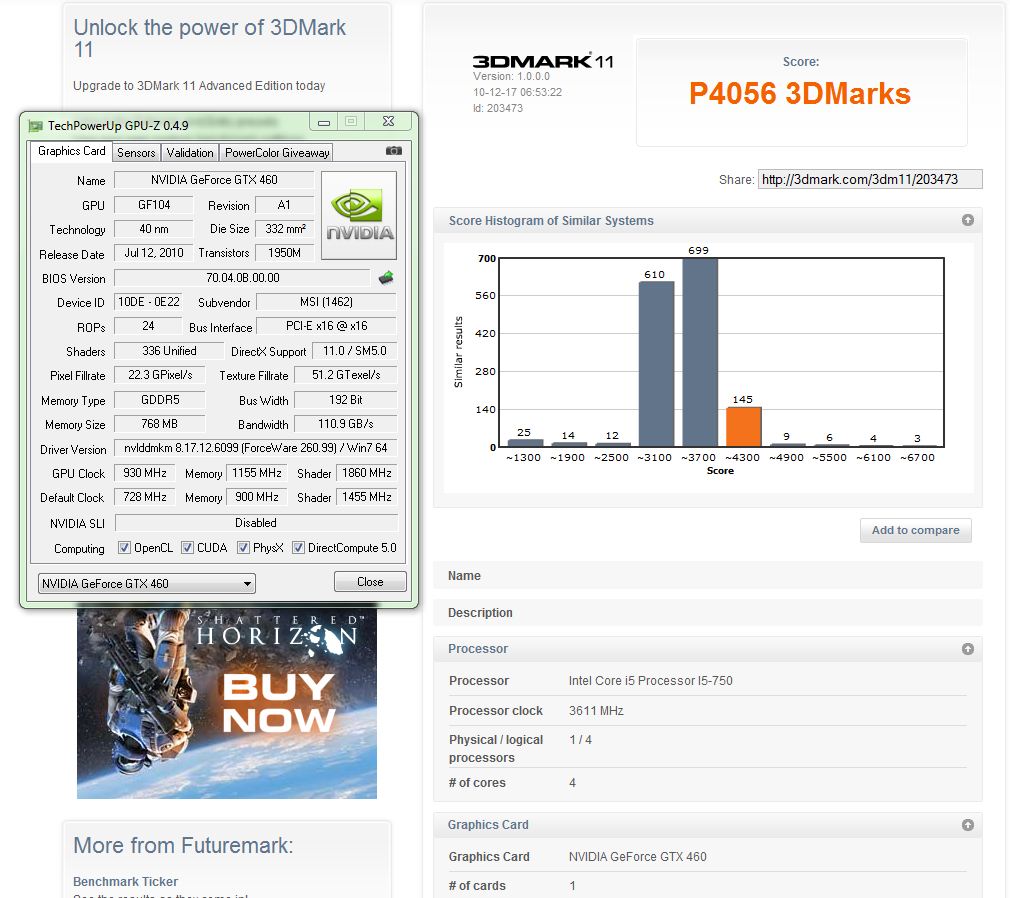Image resolution: width=1010 pixels, height=898 pixels.
Task: Click the Close button in GPU-Z
Action: pos(370,582)
